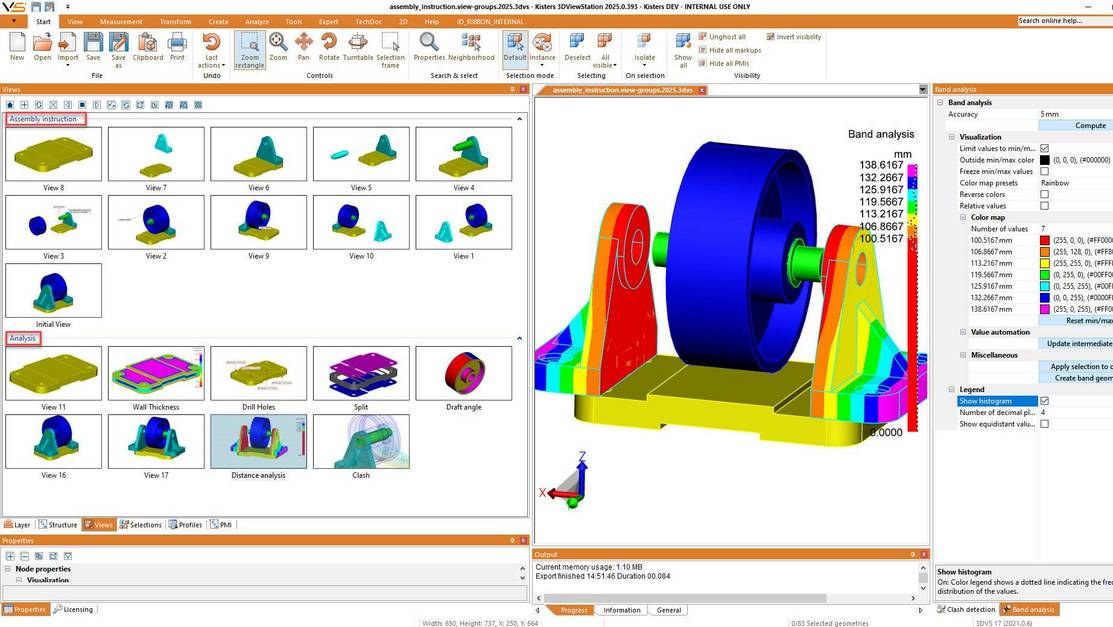Collapse the Value automation section
This screenshot has height=627, width=1113.
tap(963, 332)
